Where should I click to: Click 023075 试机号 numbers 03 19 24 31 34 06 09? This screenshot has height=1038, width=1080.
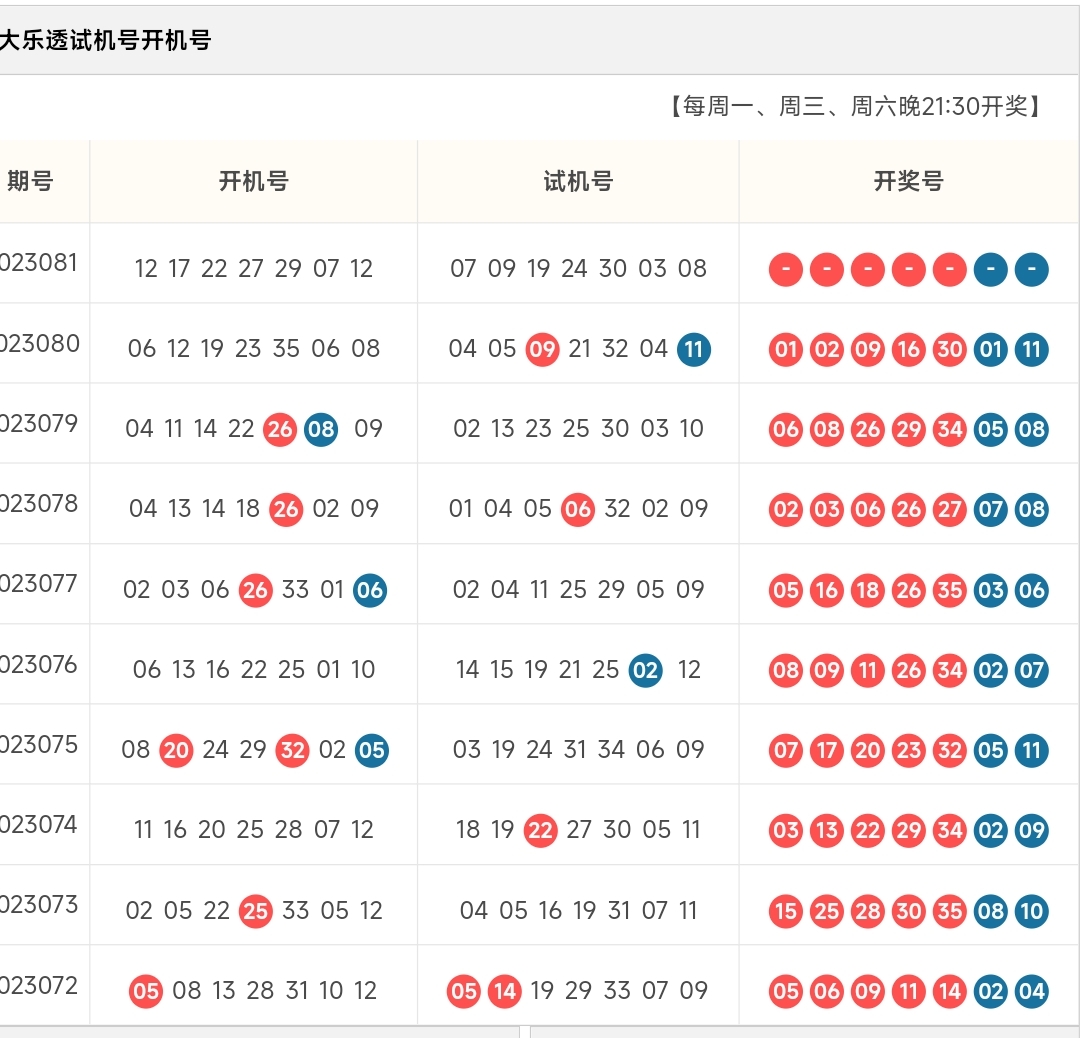[579, 749]
